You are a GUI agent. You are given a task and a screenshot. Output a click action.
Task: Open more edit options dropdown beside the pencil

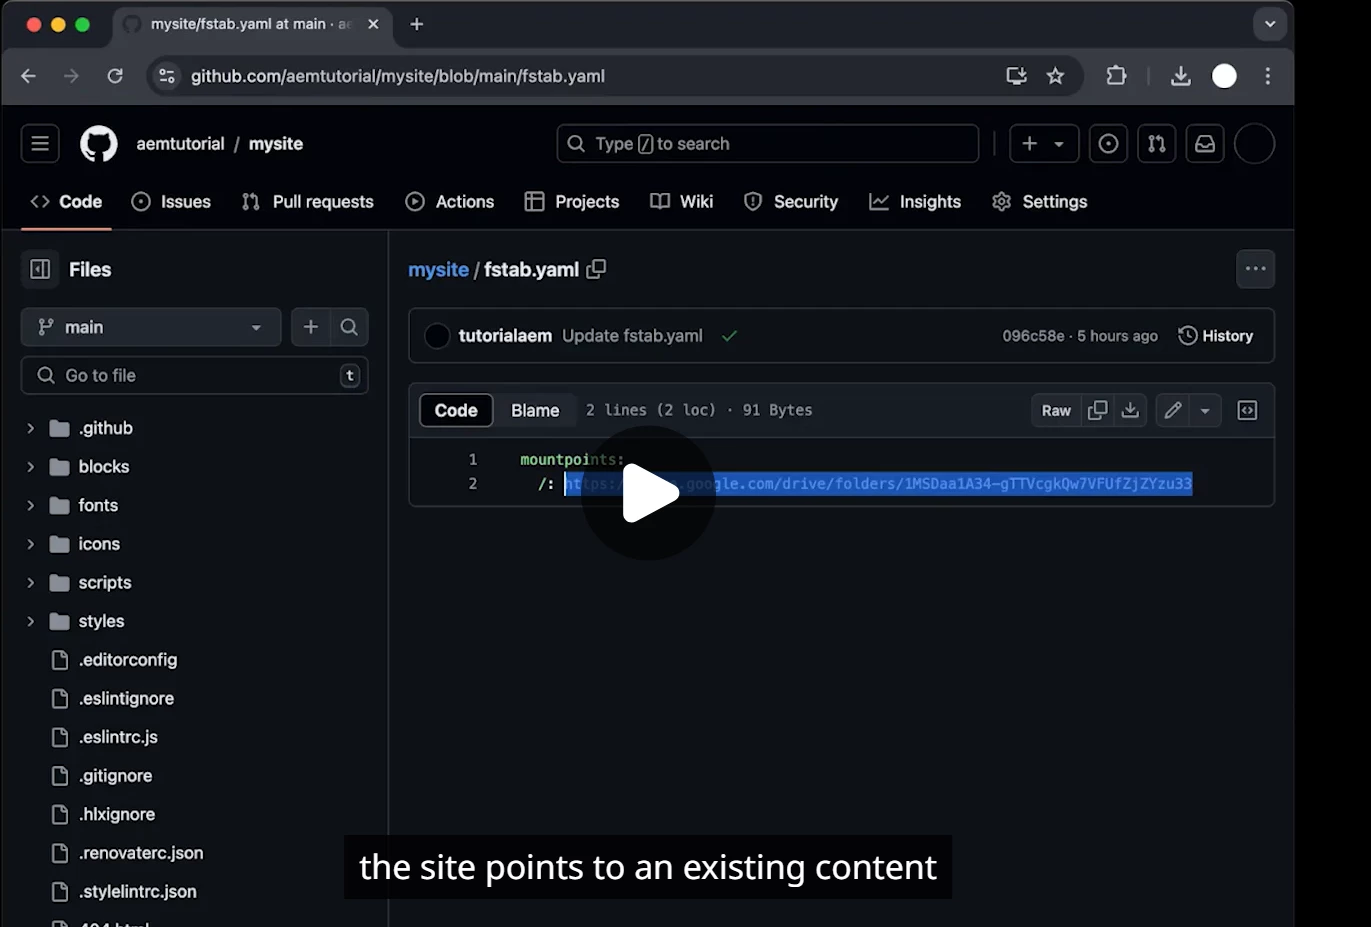coord(1205,410)
